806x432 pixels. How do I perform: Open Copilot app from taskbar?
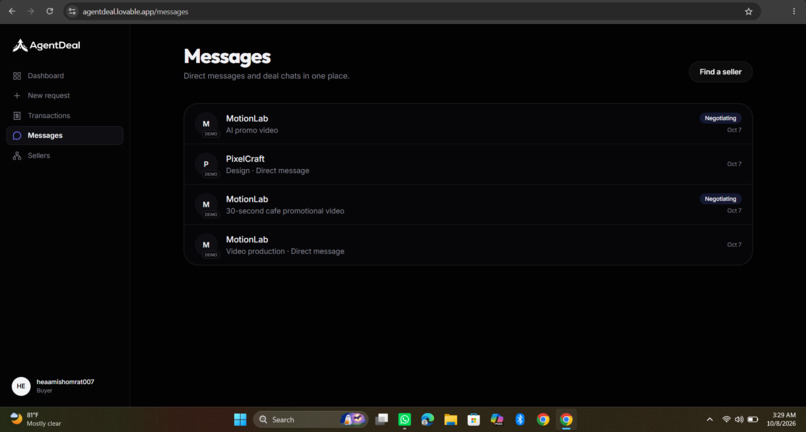(x=497, y=420)
